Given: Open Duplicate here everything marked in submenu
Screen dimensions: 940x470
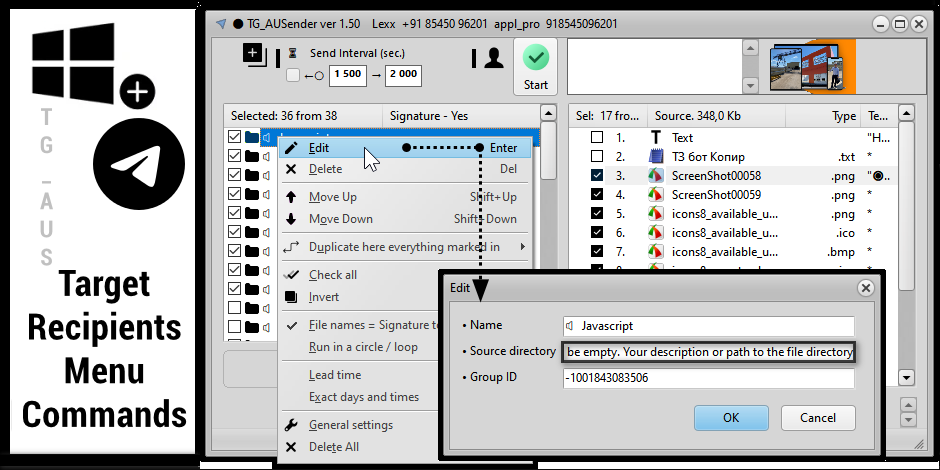Looking at the screenshot, I should point(405,247).
